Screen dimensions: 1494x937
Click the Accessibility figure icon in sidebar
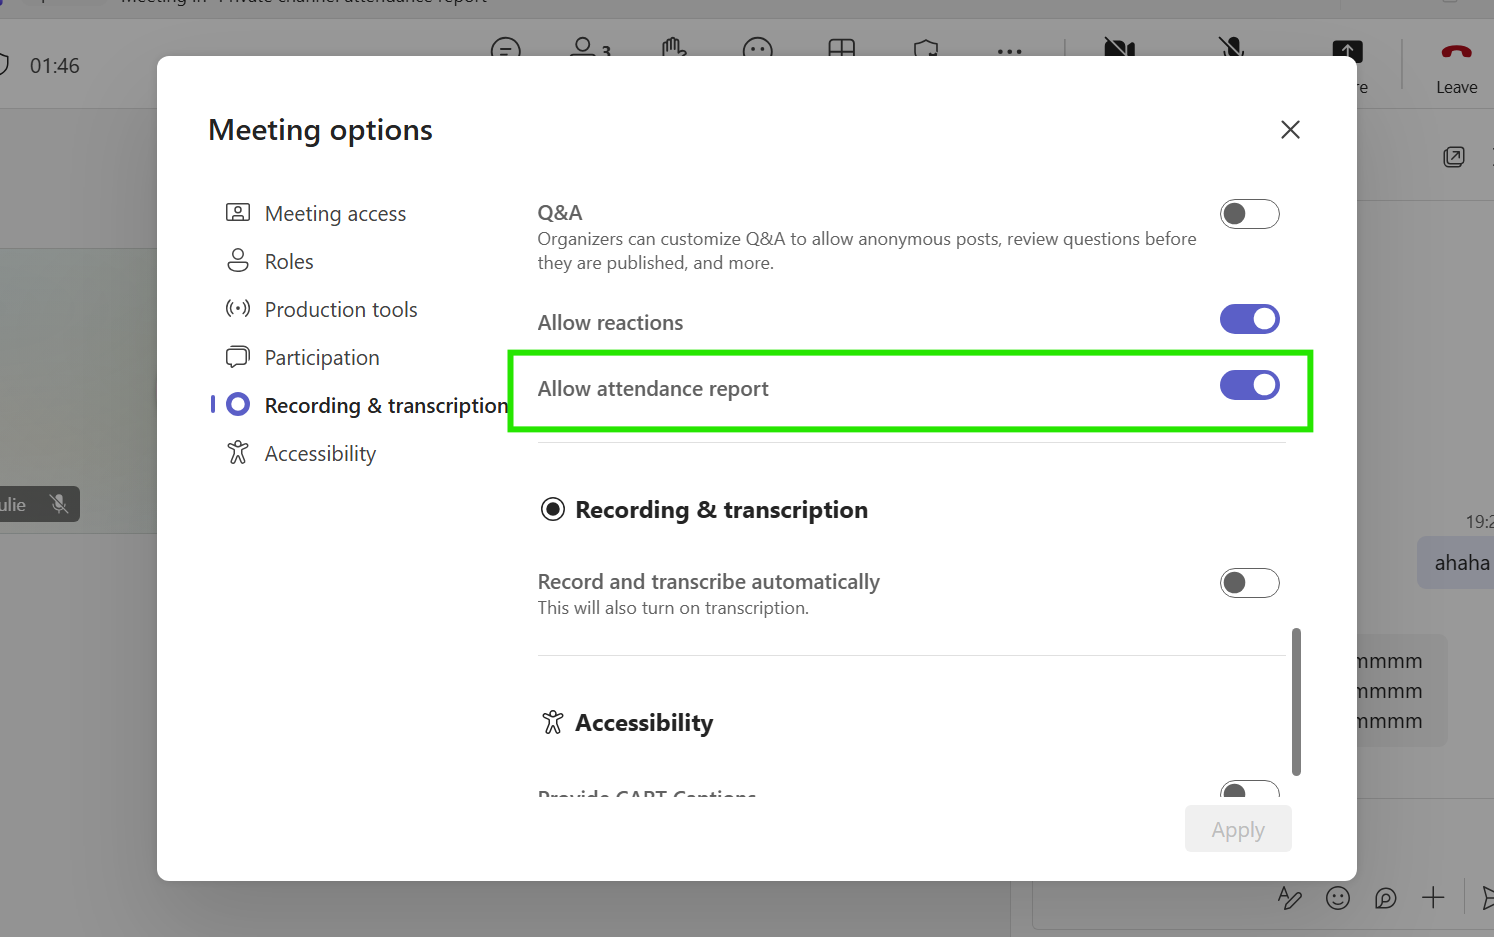click(x=238, y=452)
